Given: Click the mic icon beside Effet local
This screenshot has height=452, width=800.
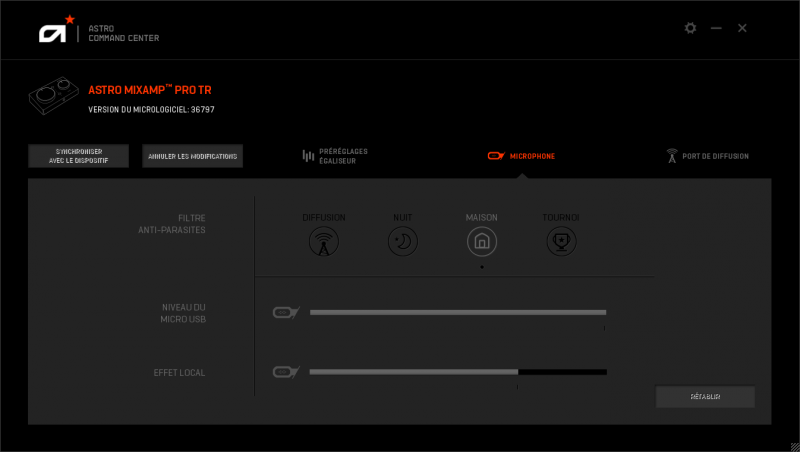Looking at the screenshot, I should point(286,372).
